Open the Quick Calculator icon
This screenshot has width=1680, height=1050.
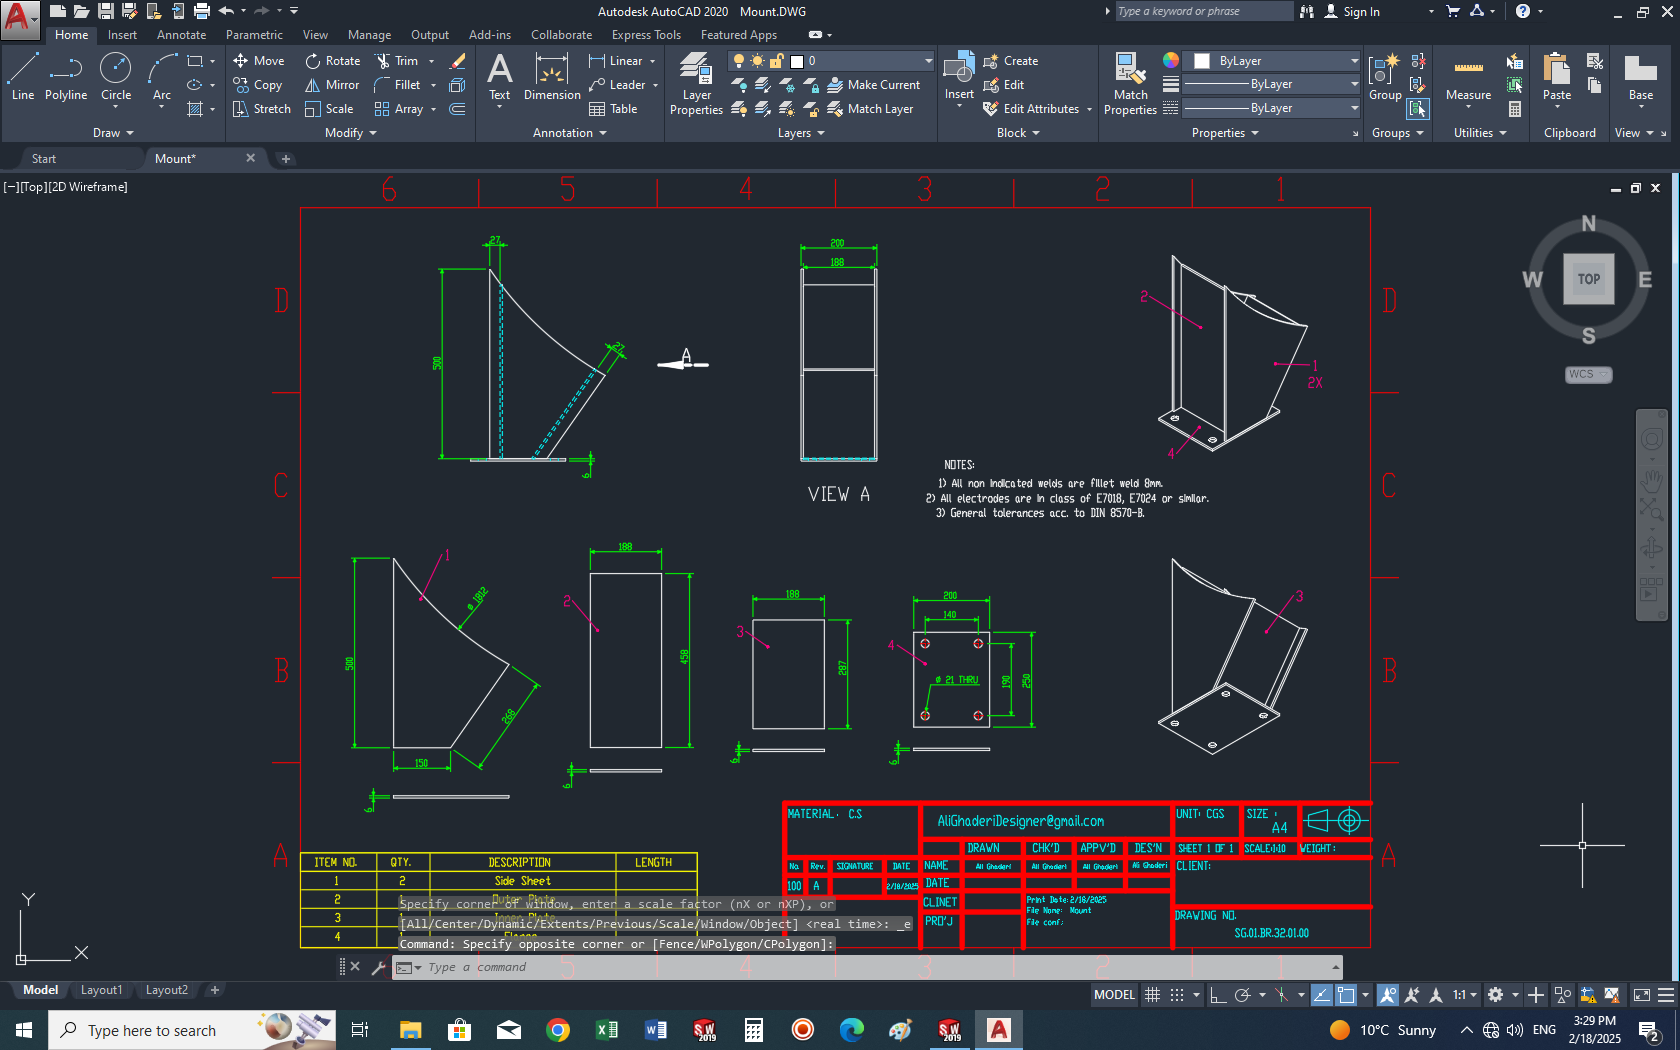tap(1515, 109)
